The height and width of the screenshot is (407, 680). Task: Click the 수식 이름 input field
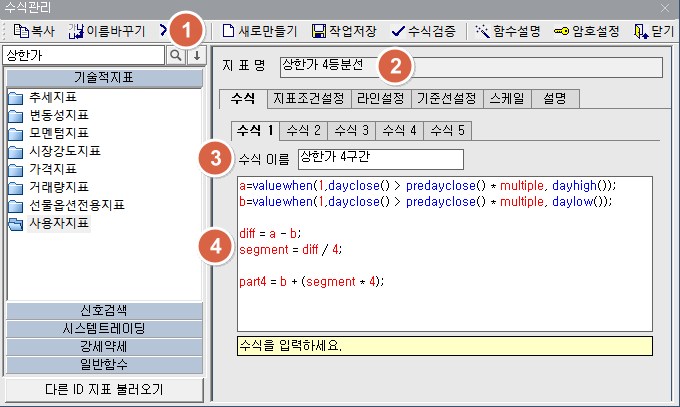coord(381,159)
